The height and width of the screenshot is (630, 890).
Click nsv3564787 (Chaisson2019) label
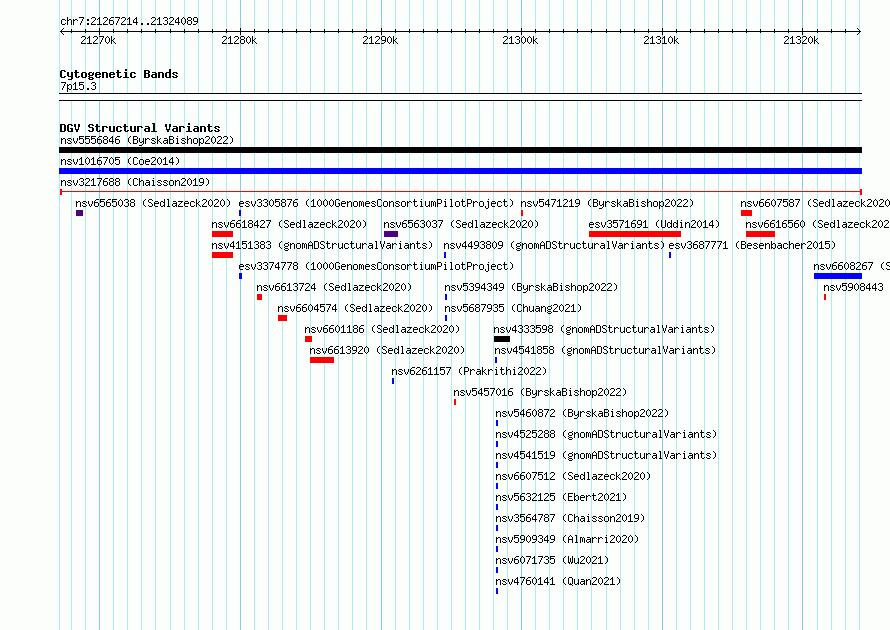coord(570,518)
